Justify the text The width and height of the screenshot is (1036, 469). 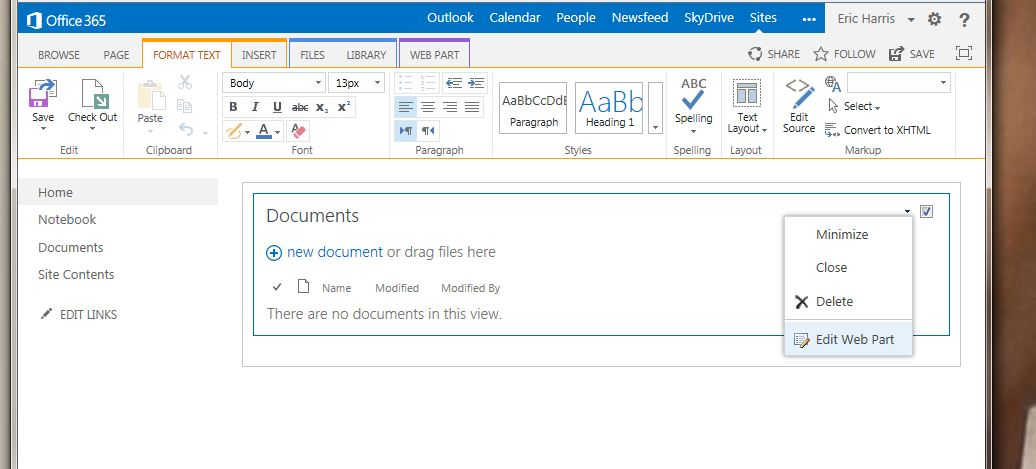472,107
